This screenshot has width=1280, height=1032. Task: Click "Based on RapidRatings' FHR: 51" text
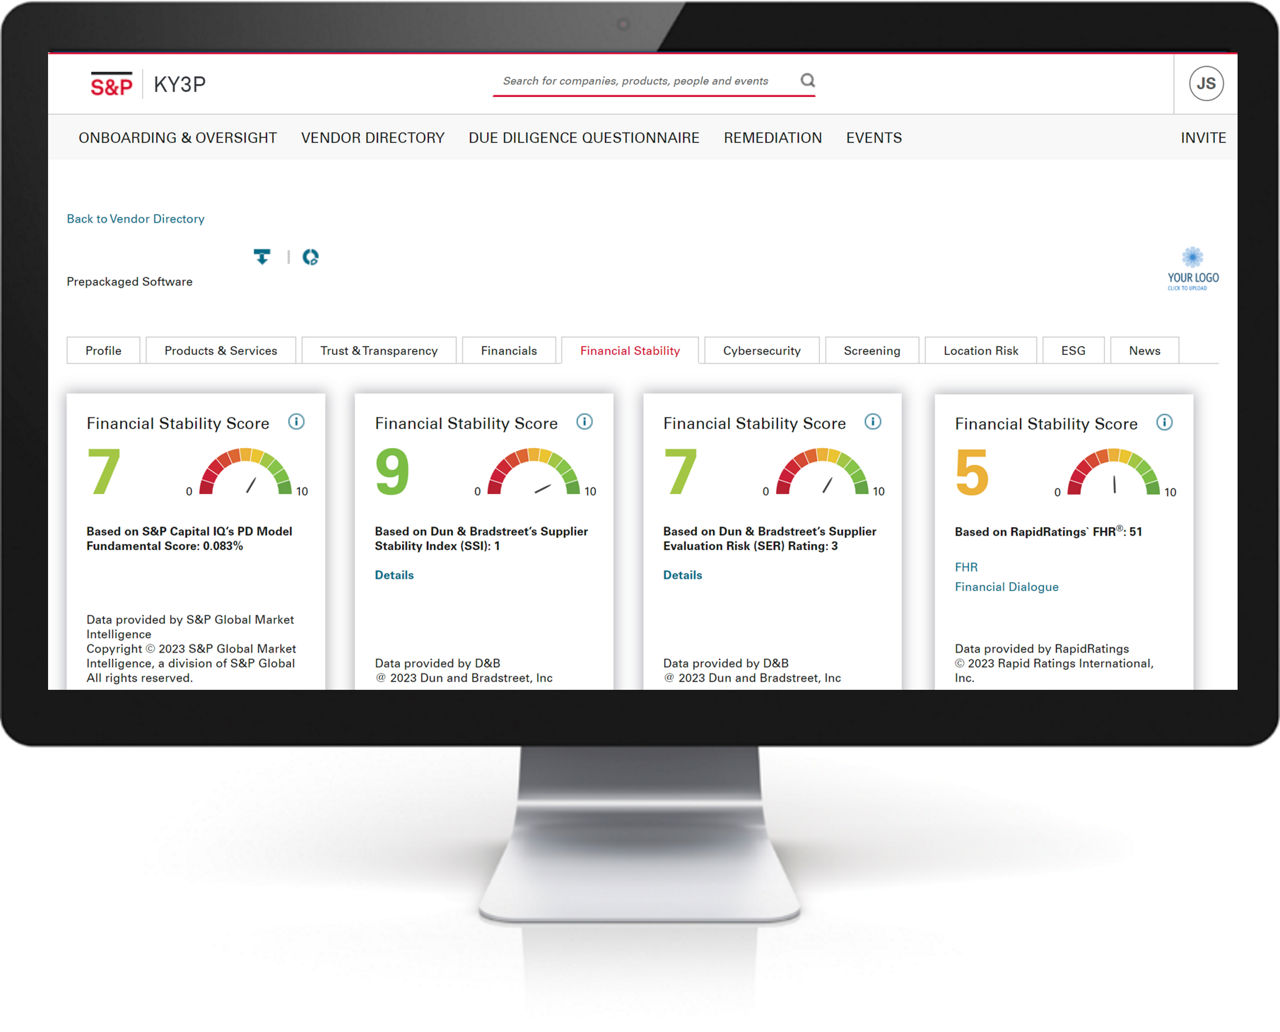[1048, 531]
